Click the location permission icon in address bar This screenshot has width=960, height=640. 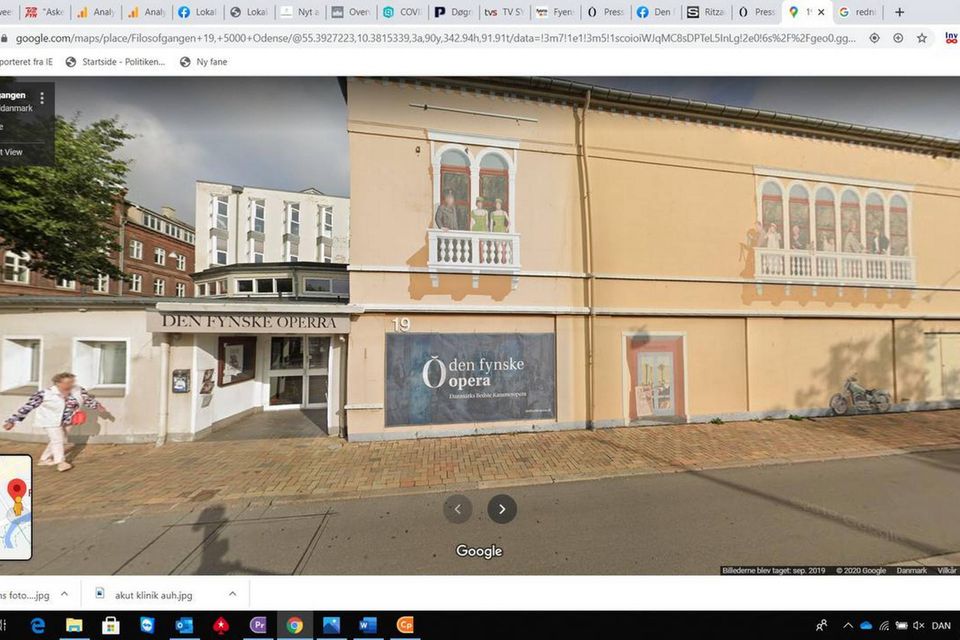[874, 38]
